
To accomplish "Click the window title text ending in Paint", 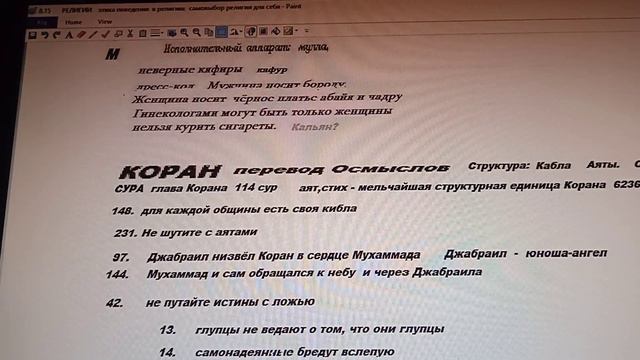I will tap(182, 8).
